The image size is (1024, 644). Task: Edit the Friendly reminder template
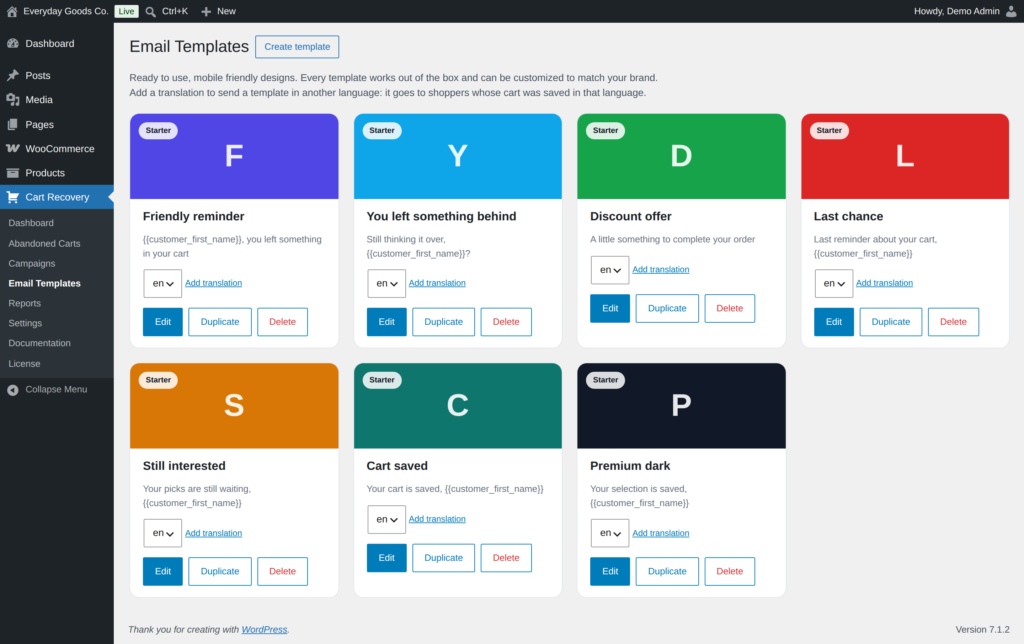tap(163, 321)
